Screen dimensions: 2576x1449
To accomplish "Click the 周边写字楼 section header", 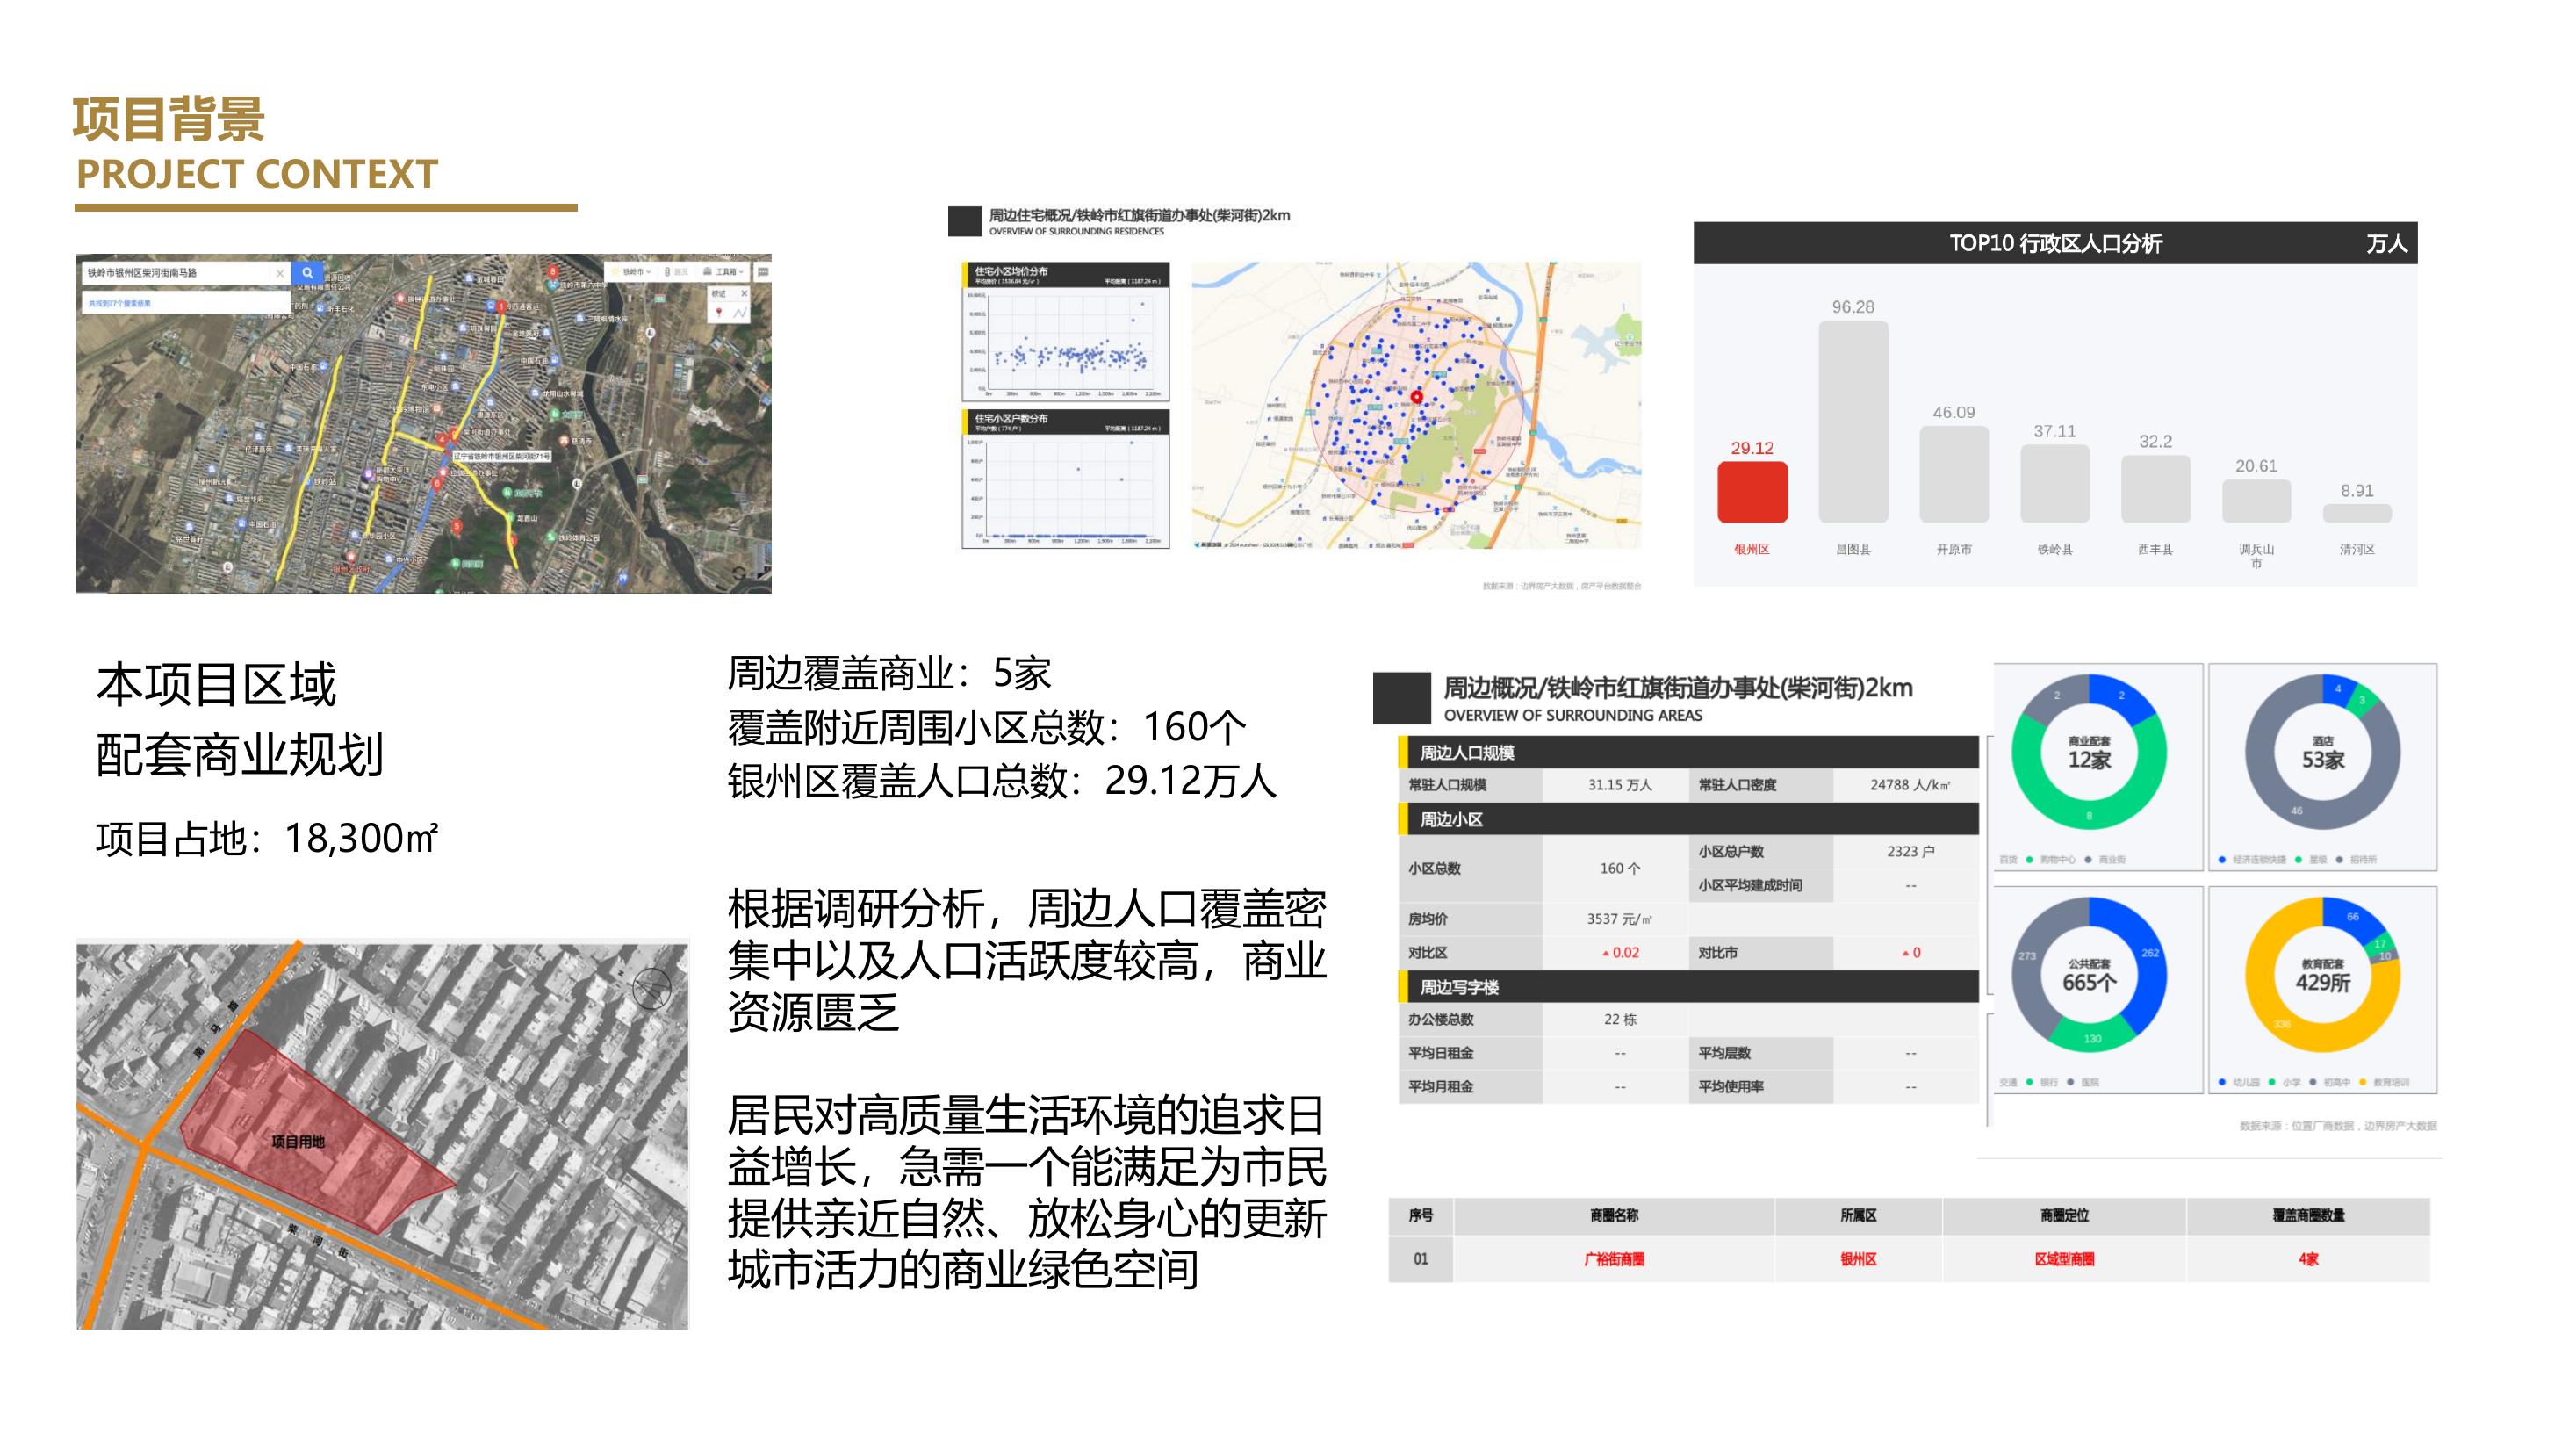I will 1688,987.
